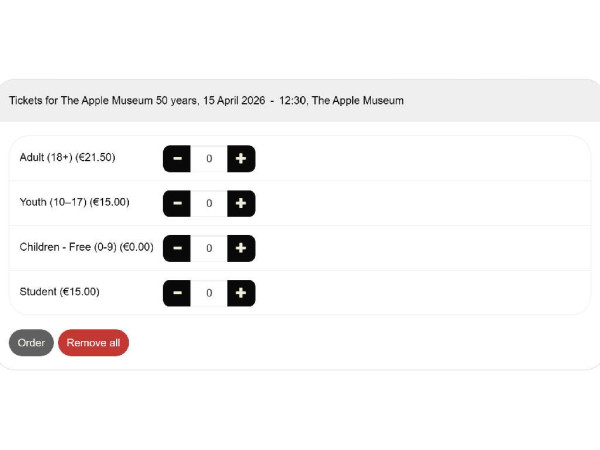Click the Youth ticket quantity field
Image resolution: width=600 pixels, height=450 pixels.
[x=209, y=203]
